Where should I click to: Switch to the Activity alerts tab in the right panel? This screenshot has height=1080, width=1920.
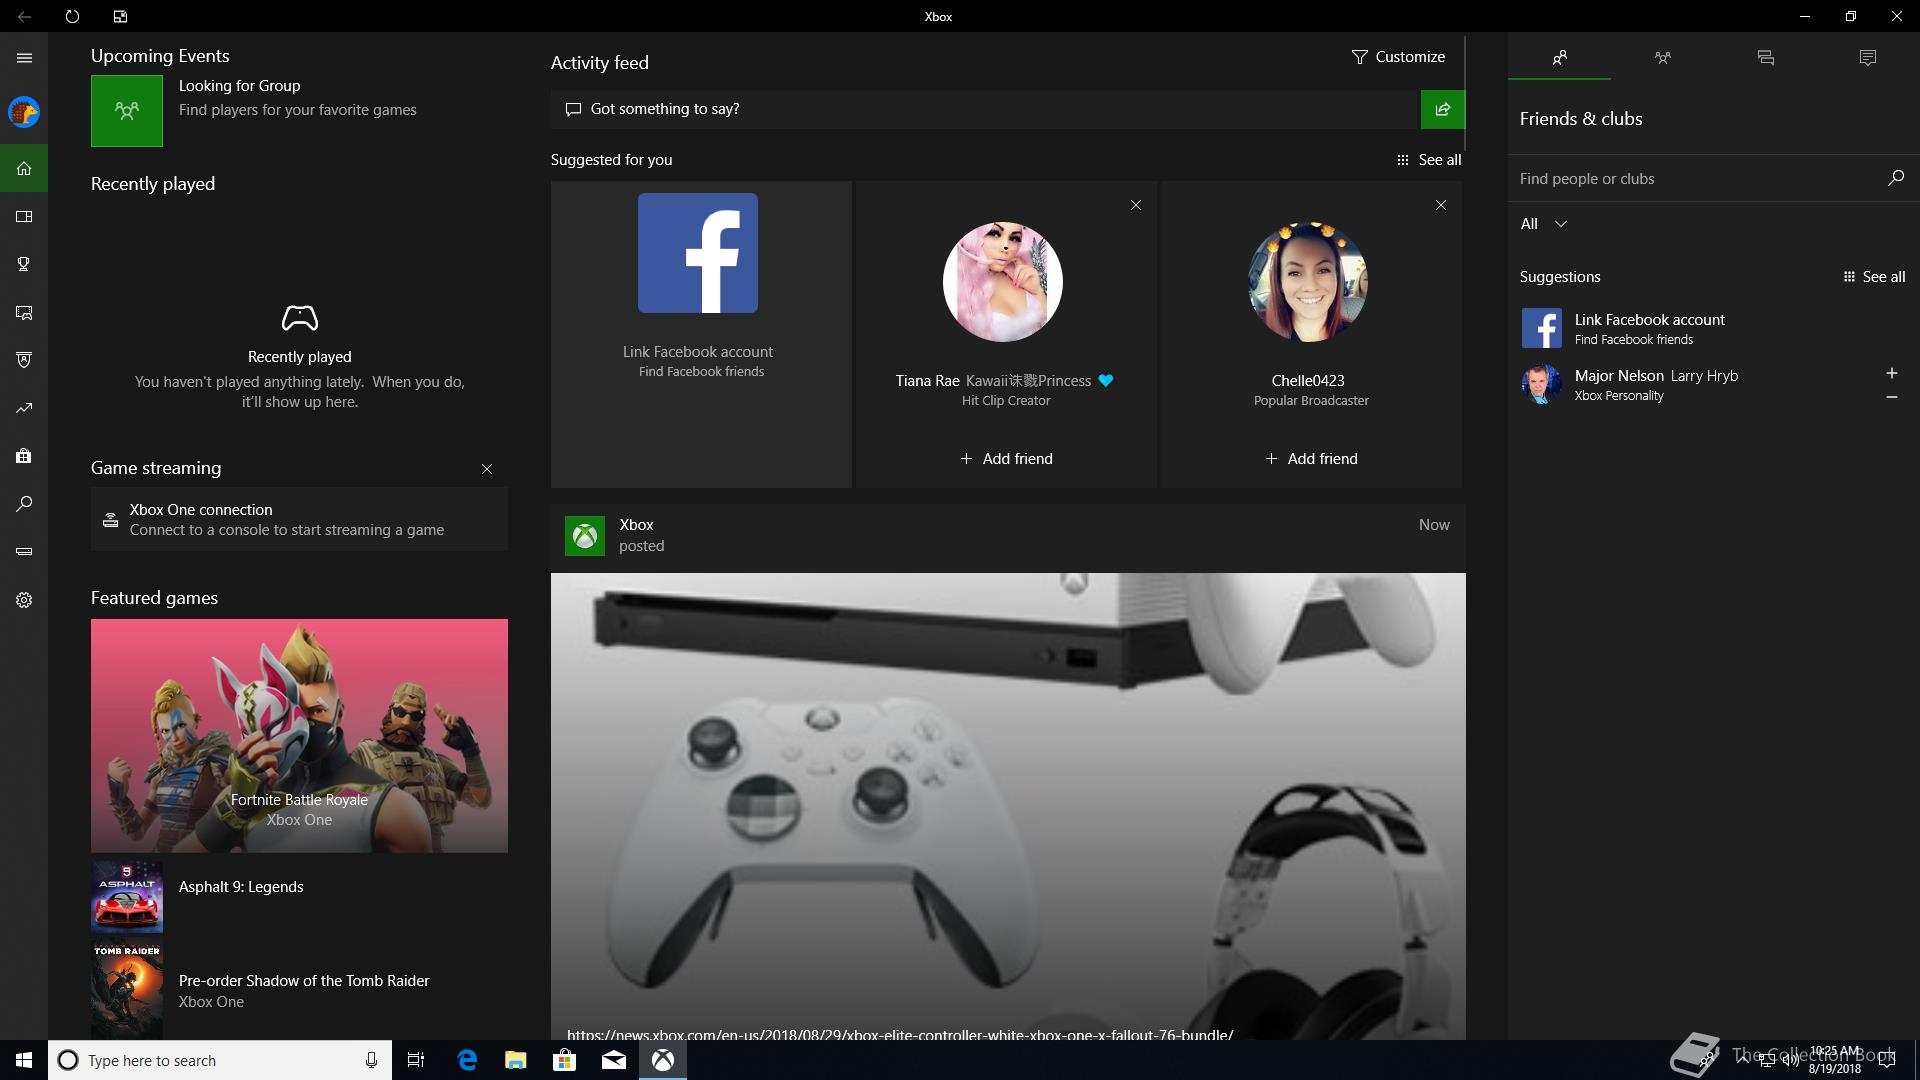coord(1868,57)
